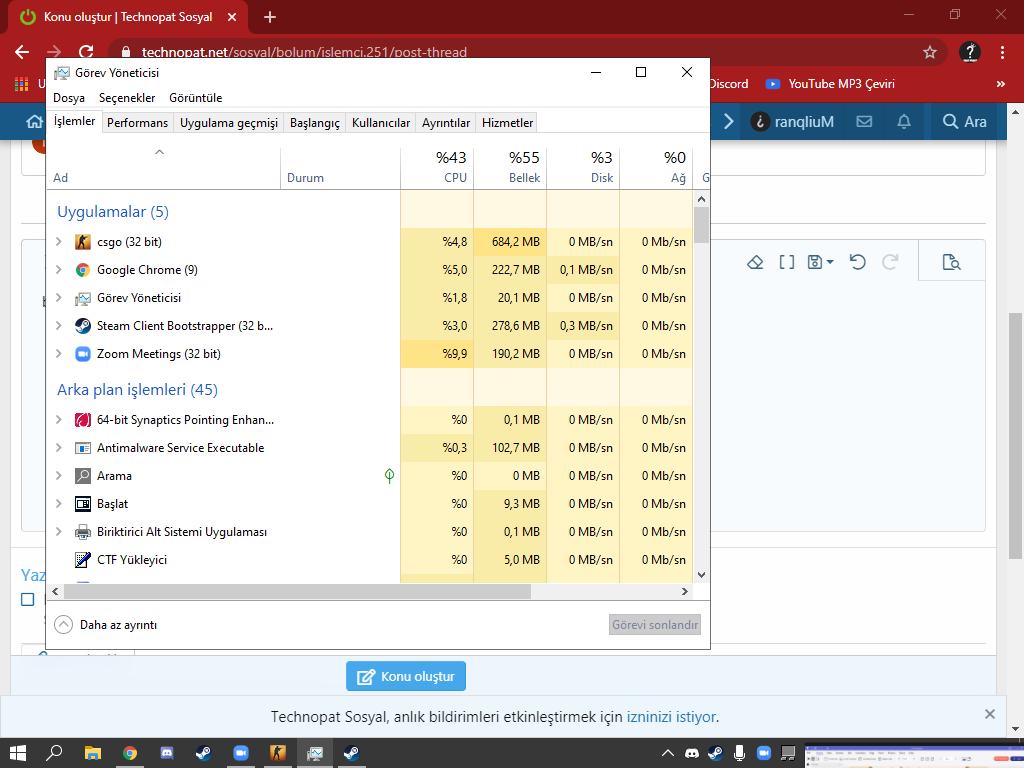Click the Synaptics Pointing Enhance icon
The height and width of the screenshot is (768, 1024).
[82, 420]
